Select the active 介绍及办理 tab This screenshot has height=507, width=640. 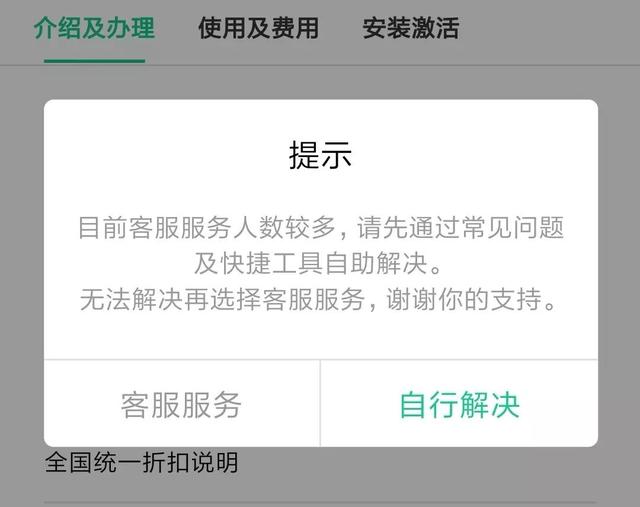94,28
